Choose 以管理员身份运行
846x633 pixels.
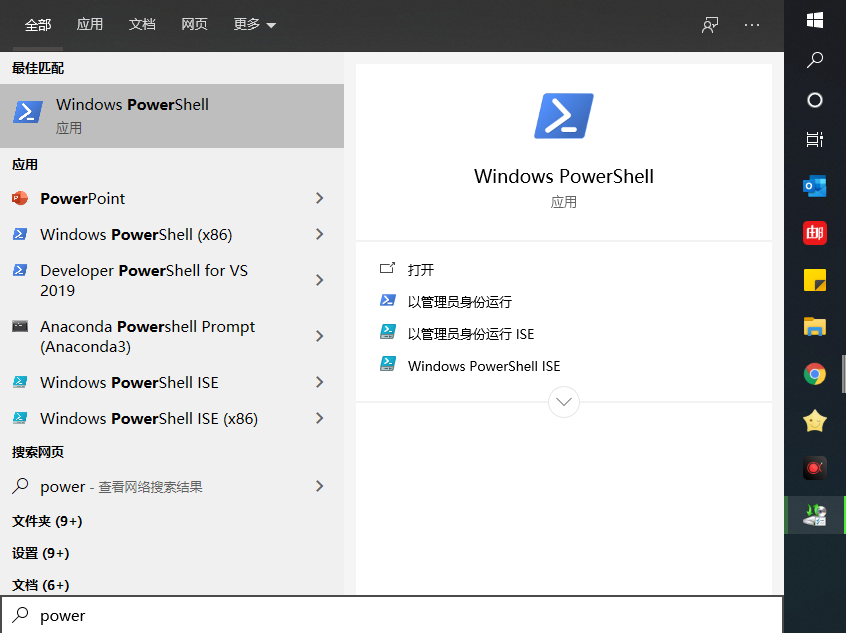460,302
